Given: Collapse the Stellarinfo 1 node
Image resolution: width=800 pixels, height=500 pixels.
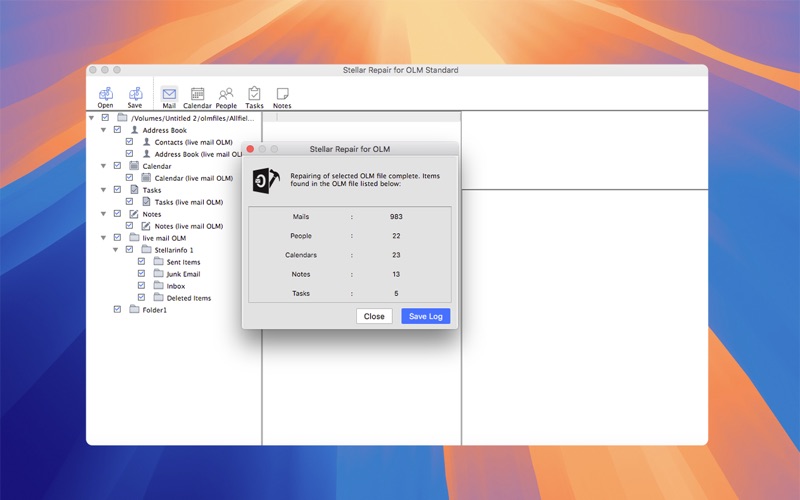Looking at the screenshot, I should [x=115, y=250].
